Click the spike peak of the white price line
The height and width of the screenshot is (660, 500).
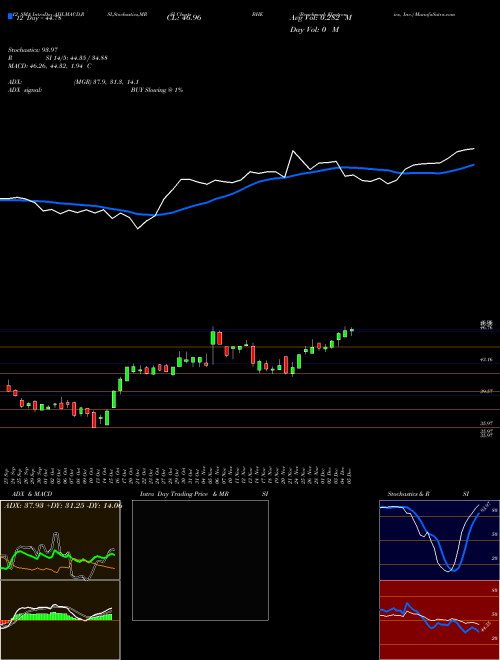[293, 151]
